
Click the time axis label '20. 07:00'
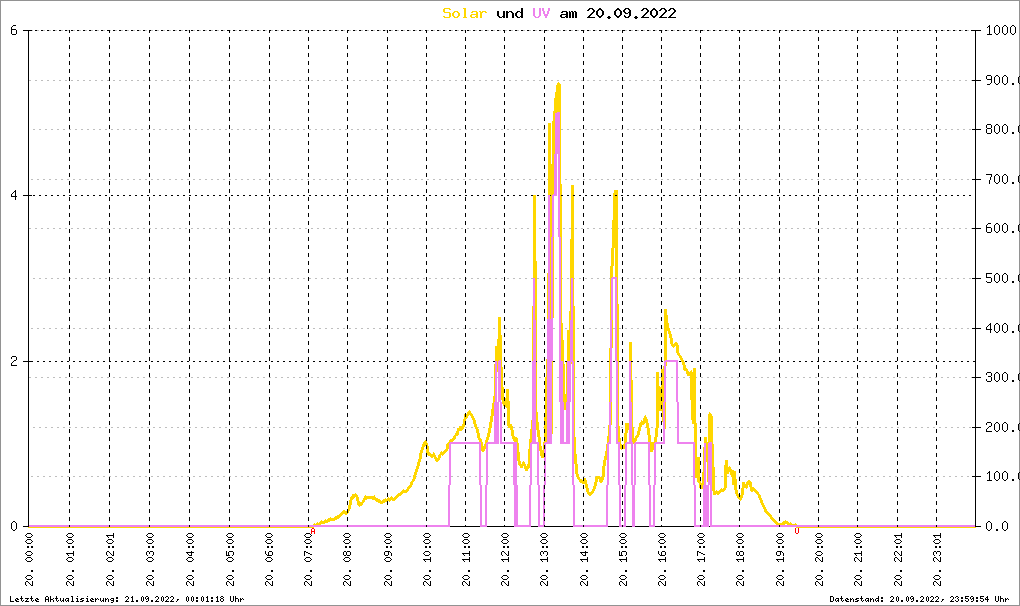(x=308, y=560)
